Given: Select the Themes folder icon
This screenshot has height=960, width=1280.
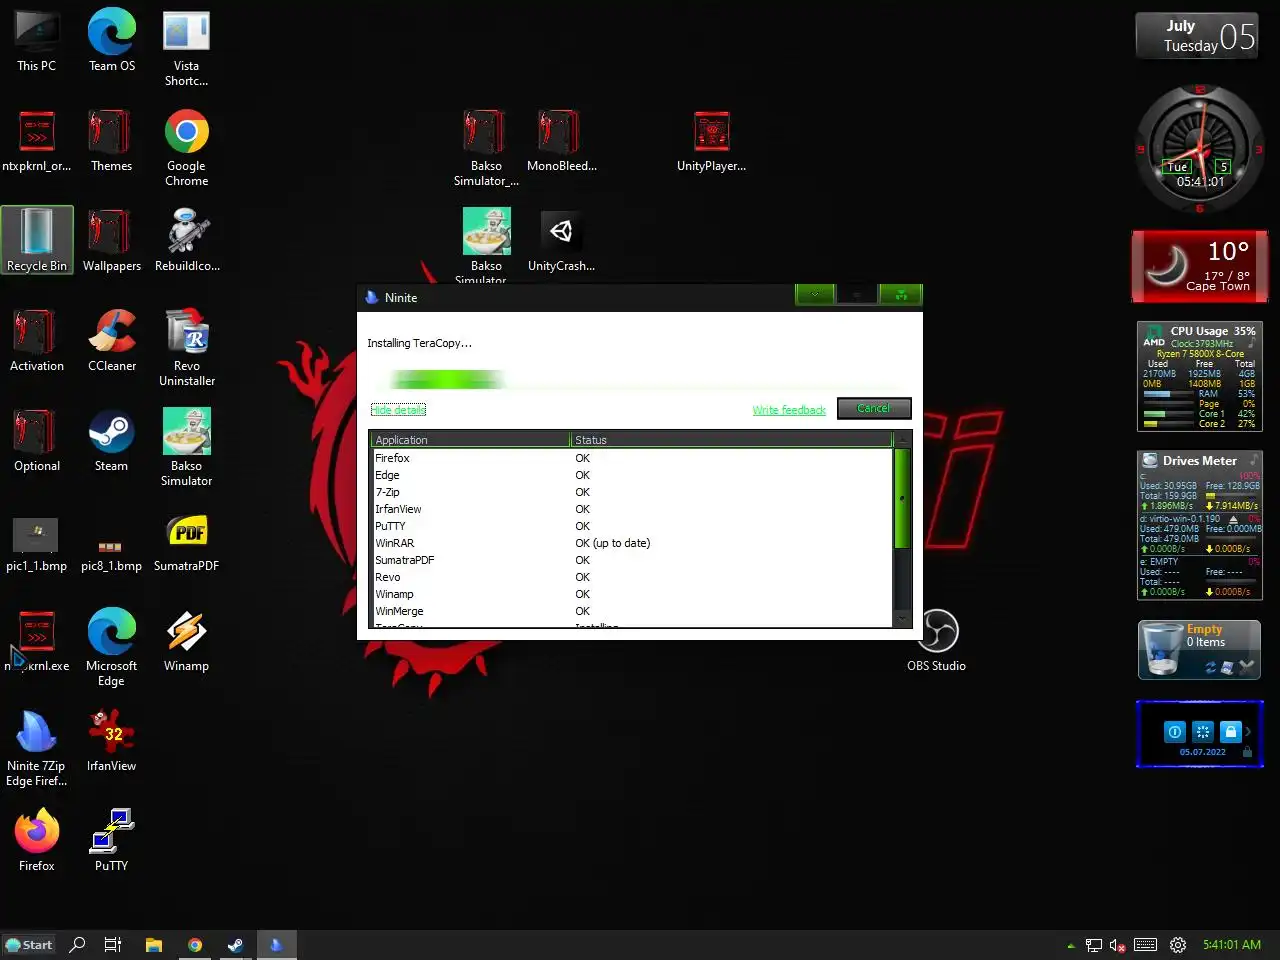Looking at the screenshot, I should click(x=111, y=141).
